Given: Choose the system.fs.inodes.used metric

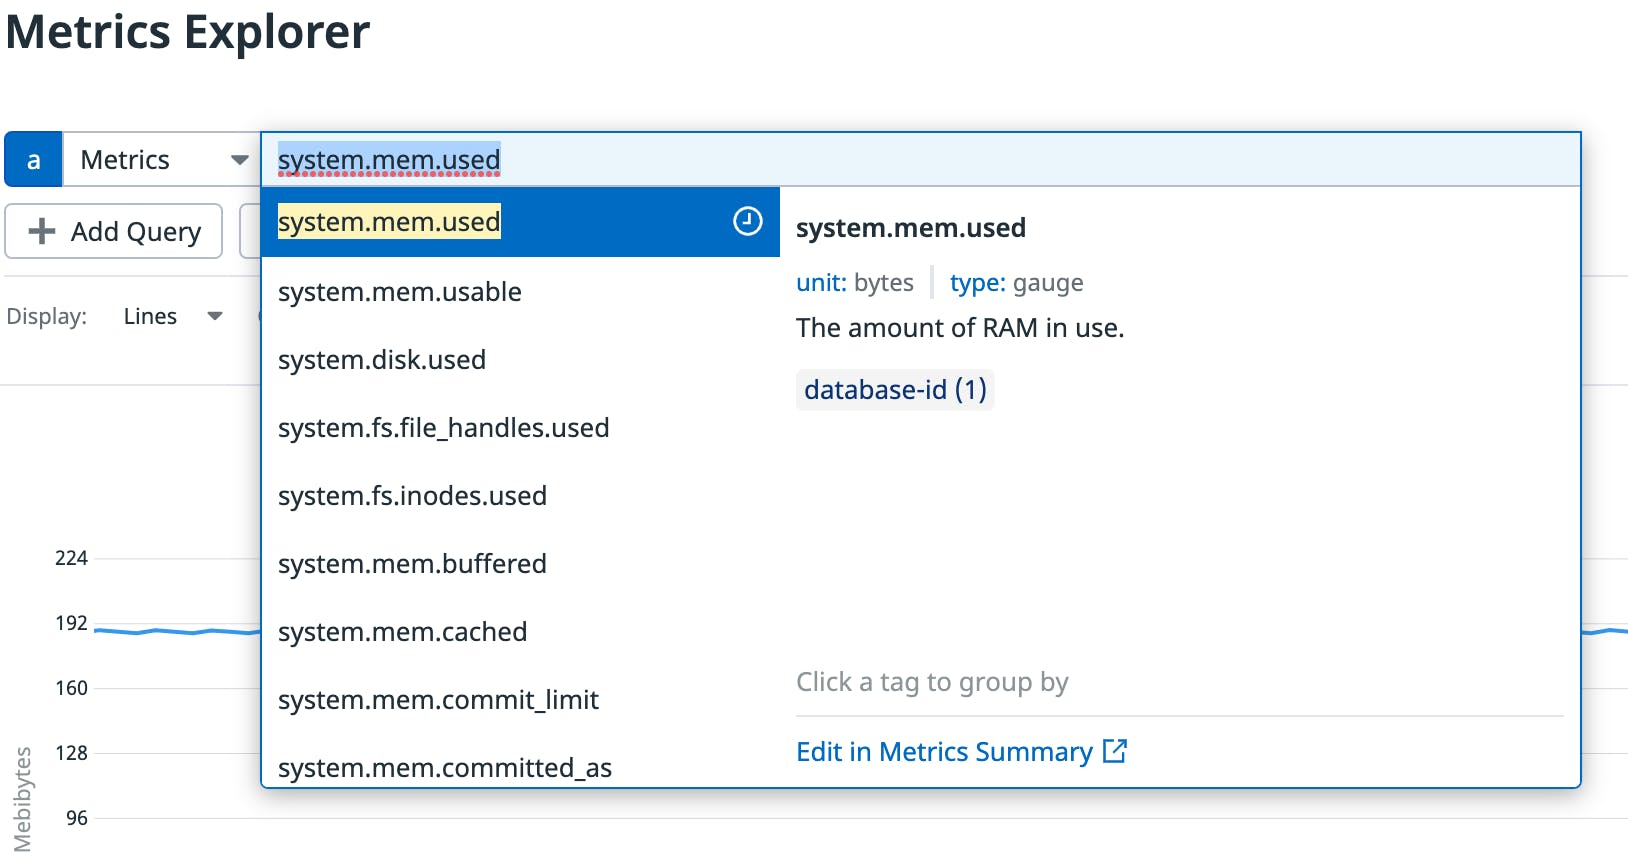Looking at the screenshot, I should 412,496.
